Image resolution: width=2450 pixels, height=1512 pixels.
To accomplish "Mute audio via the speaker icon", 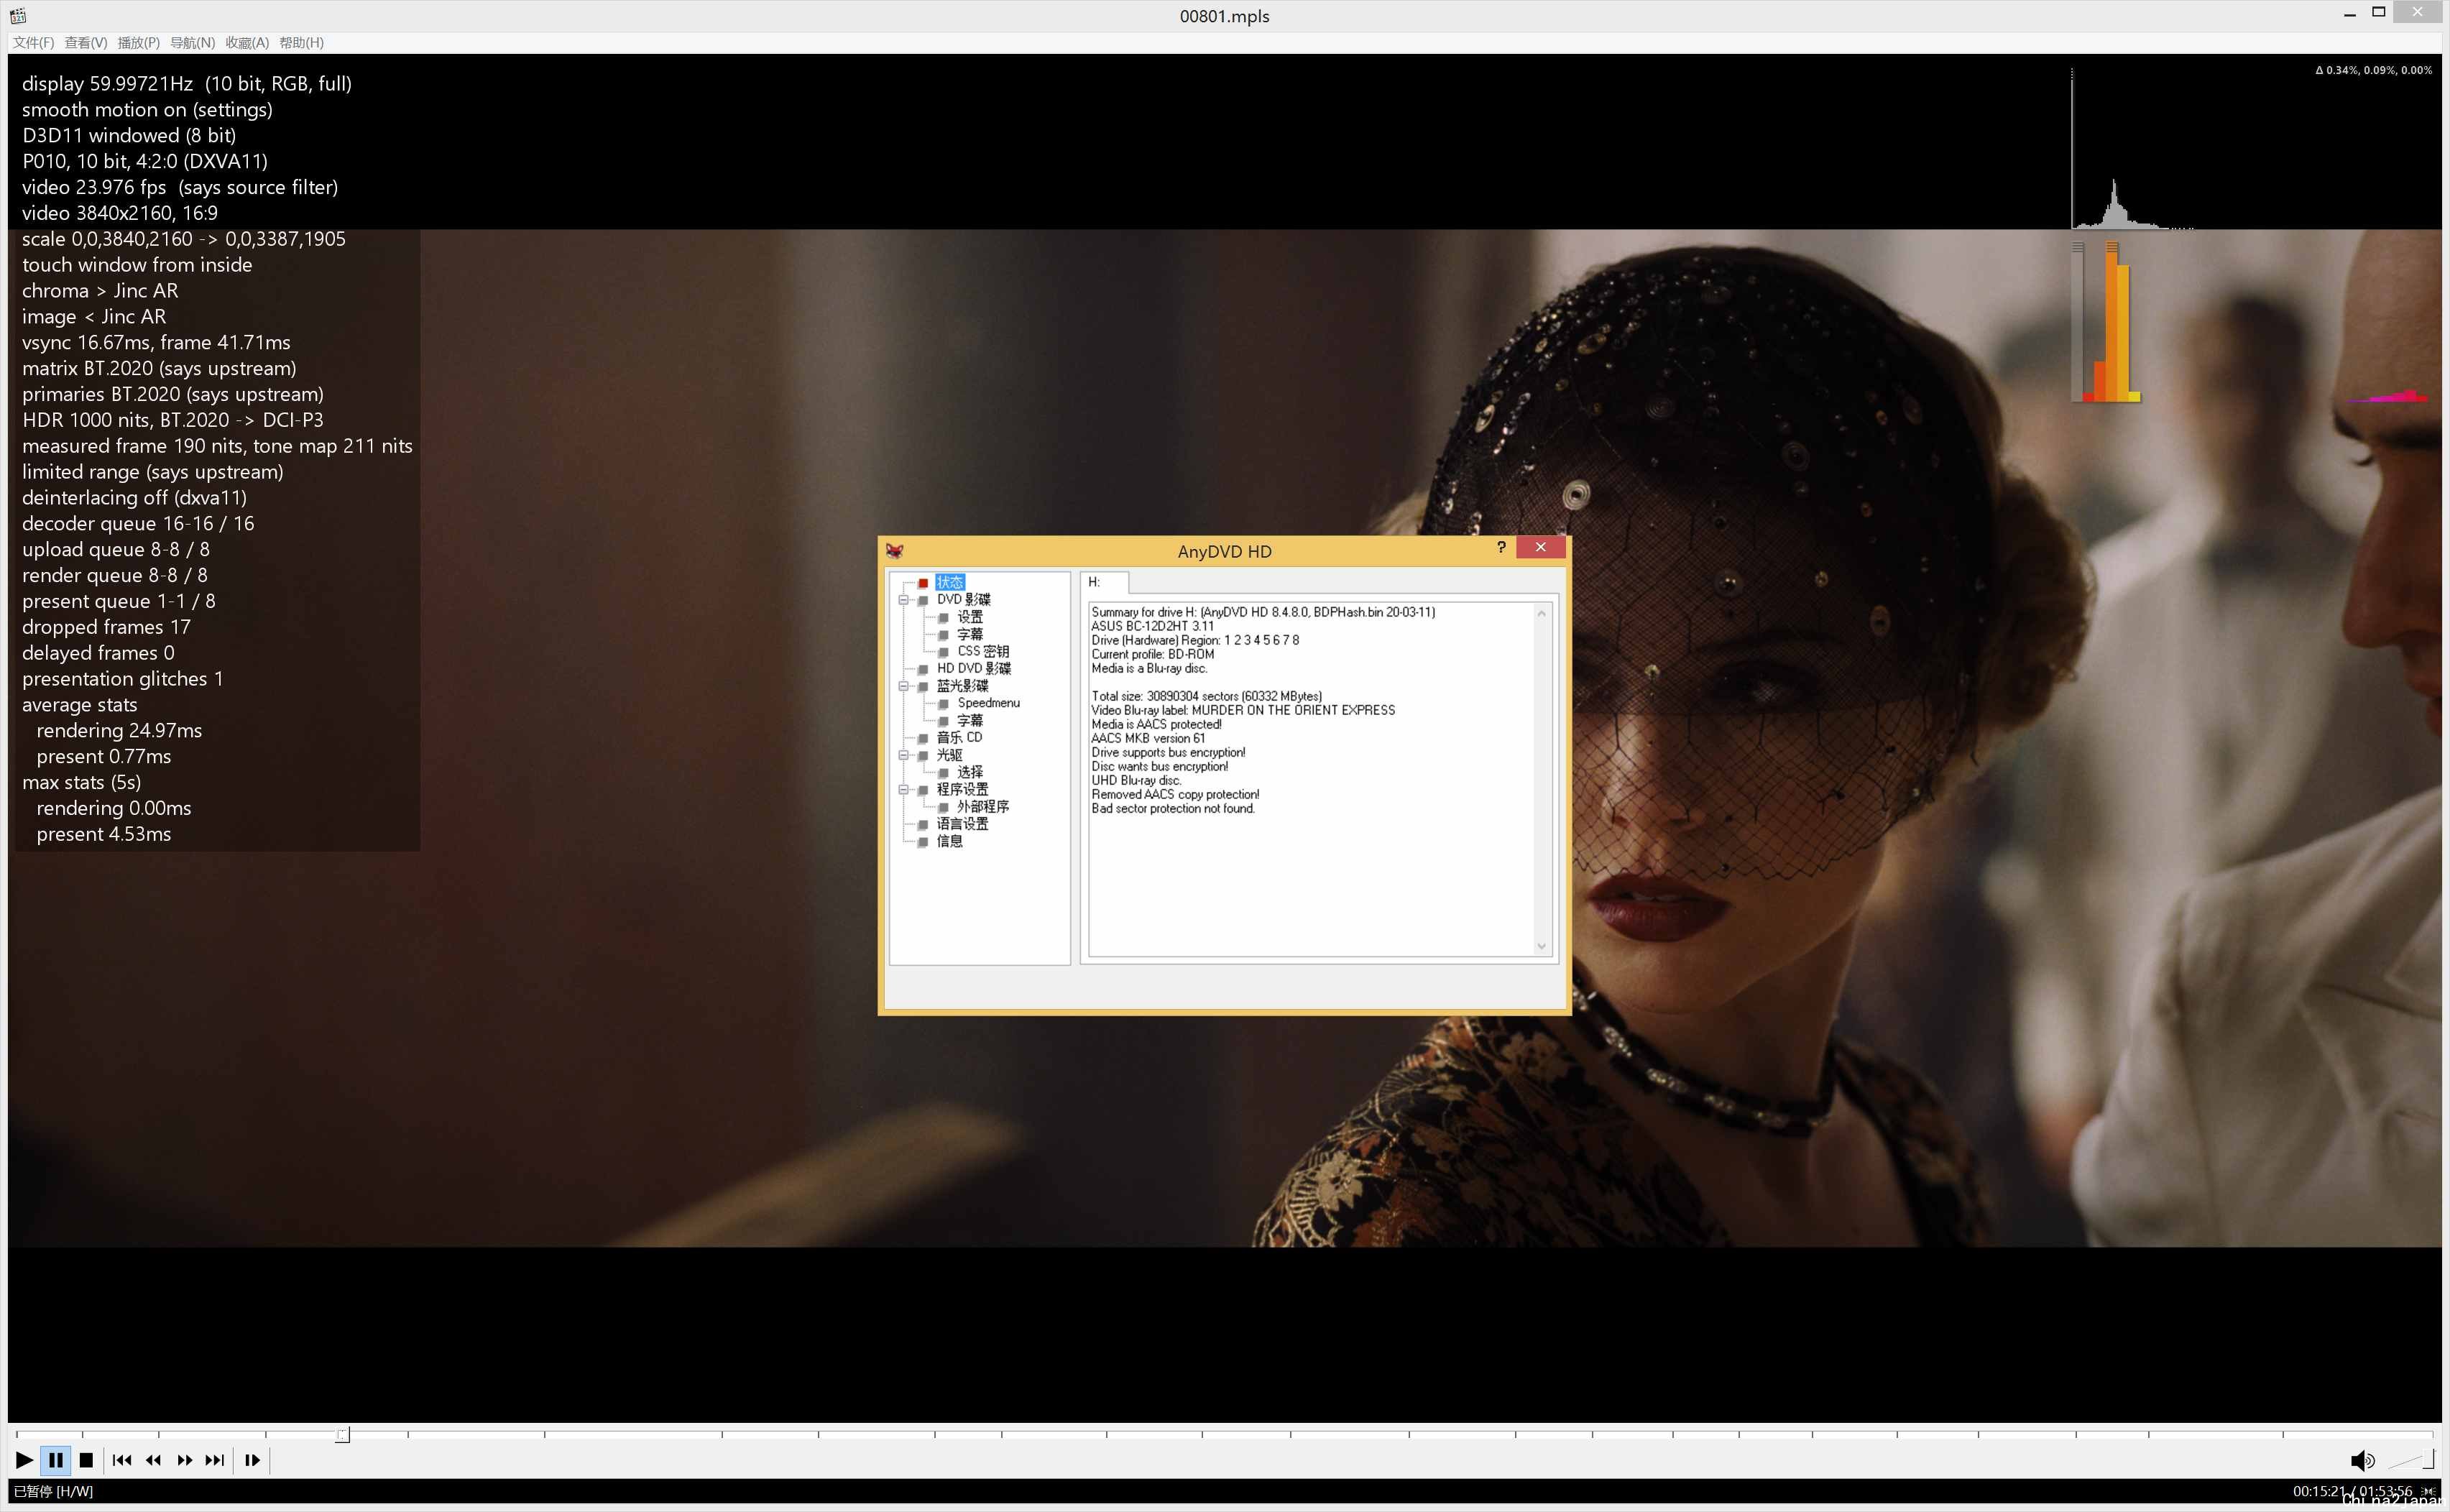I will (x=2361, y=1461).
